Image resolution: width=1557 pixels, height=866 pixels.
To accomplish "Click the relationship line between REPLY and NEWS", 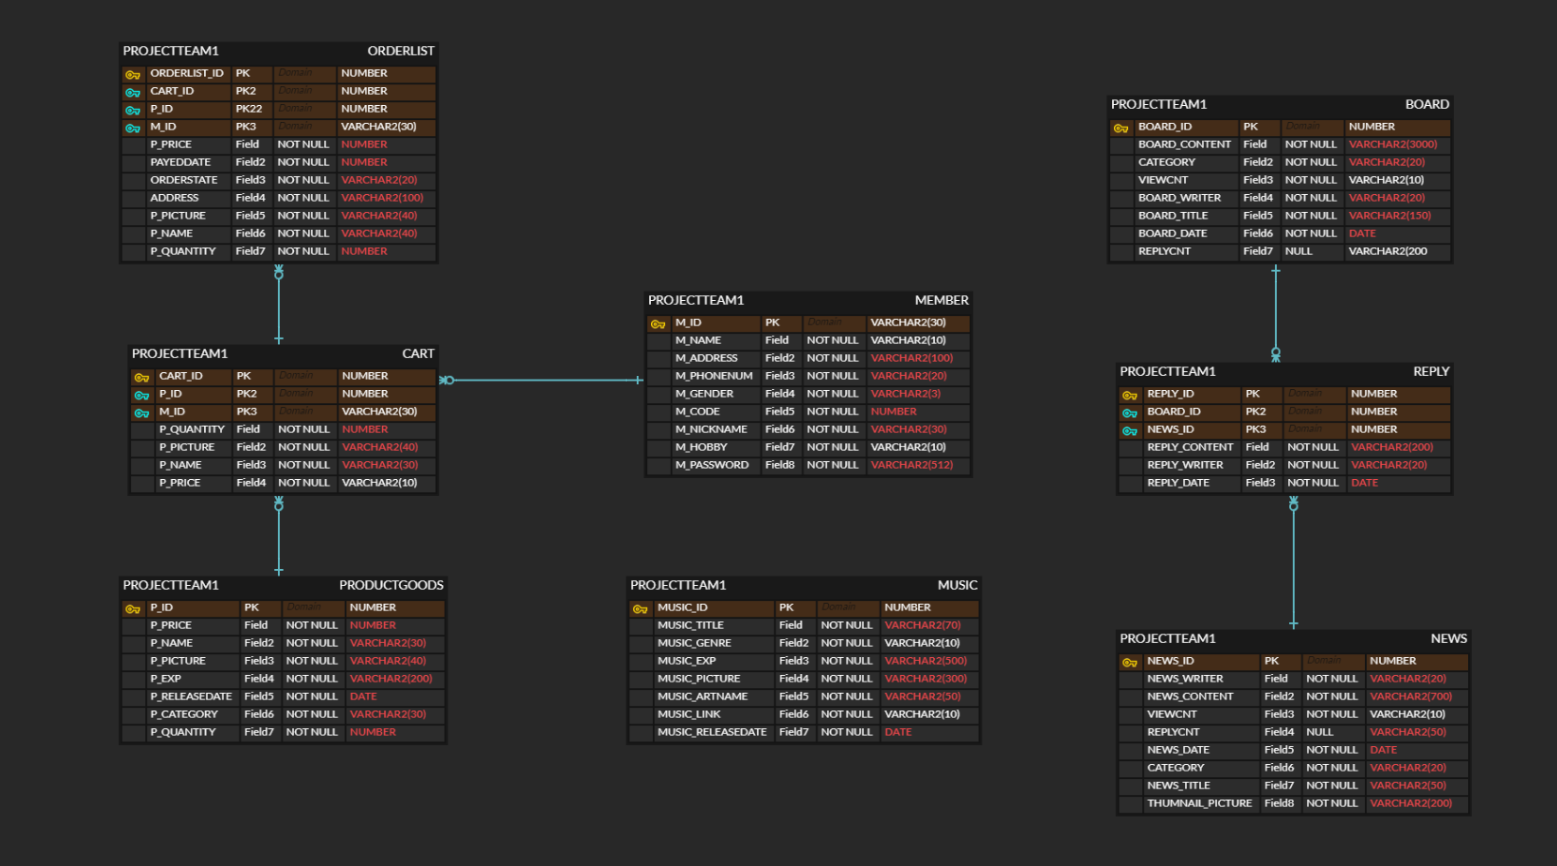I will 1294,560.
